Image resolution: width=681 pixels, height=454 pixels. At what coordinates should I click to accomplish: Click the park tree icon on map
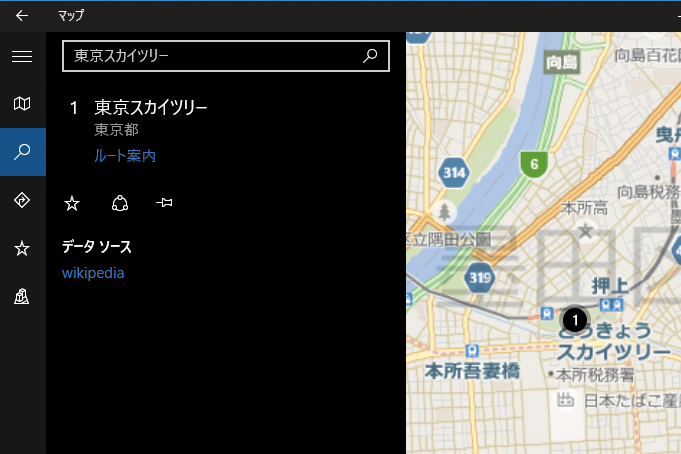[x=444, y=212]
